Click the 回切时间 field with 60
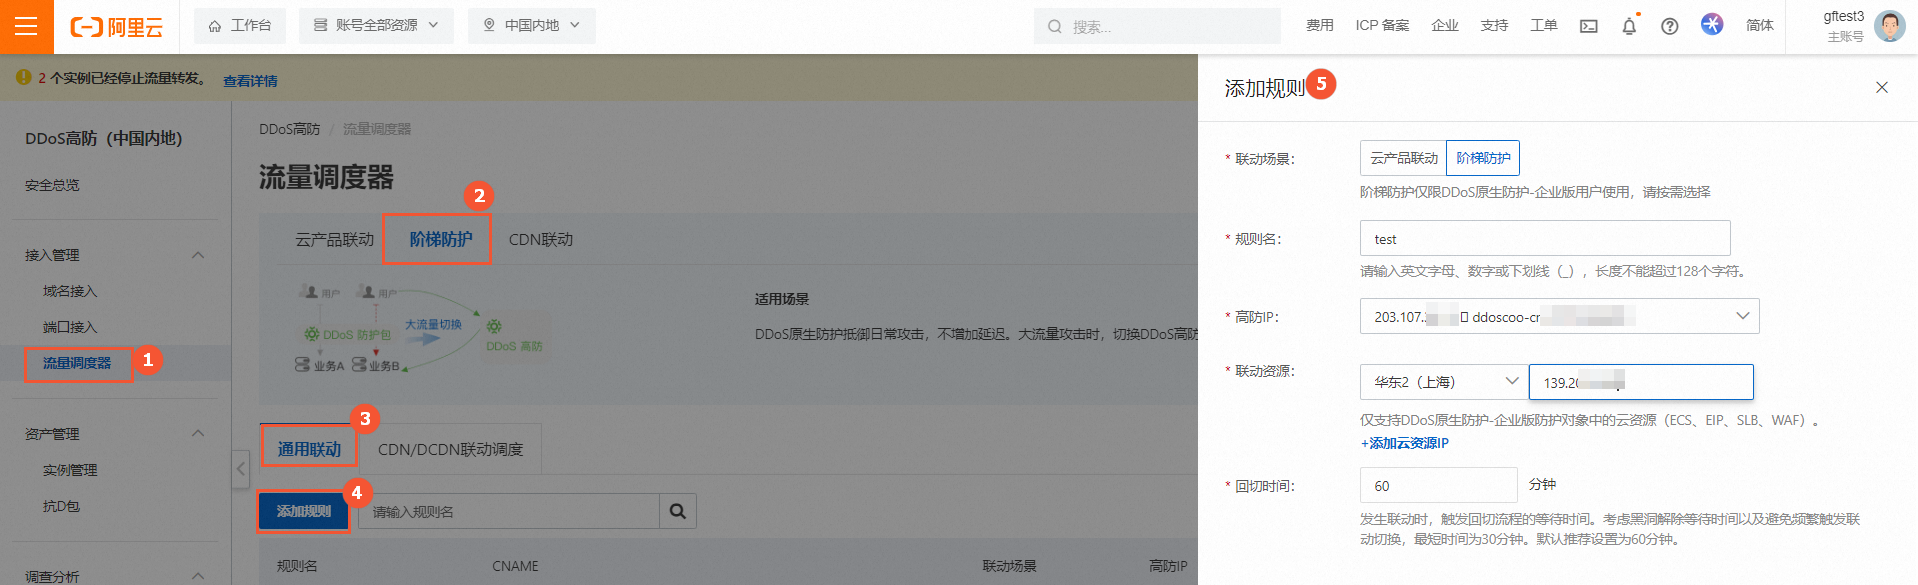Viewport: 1918px width, 585px height. coord(1438,485)
